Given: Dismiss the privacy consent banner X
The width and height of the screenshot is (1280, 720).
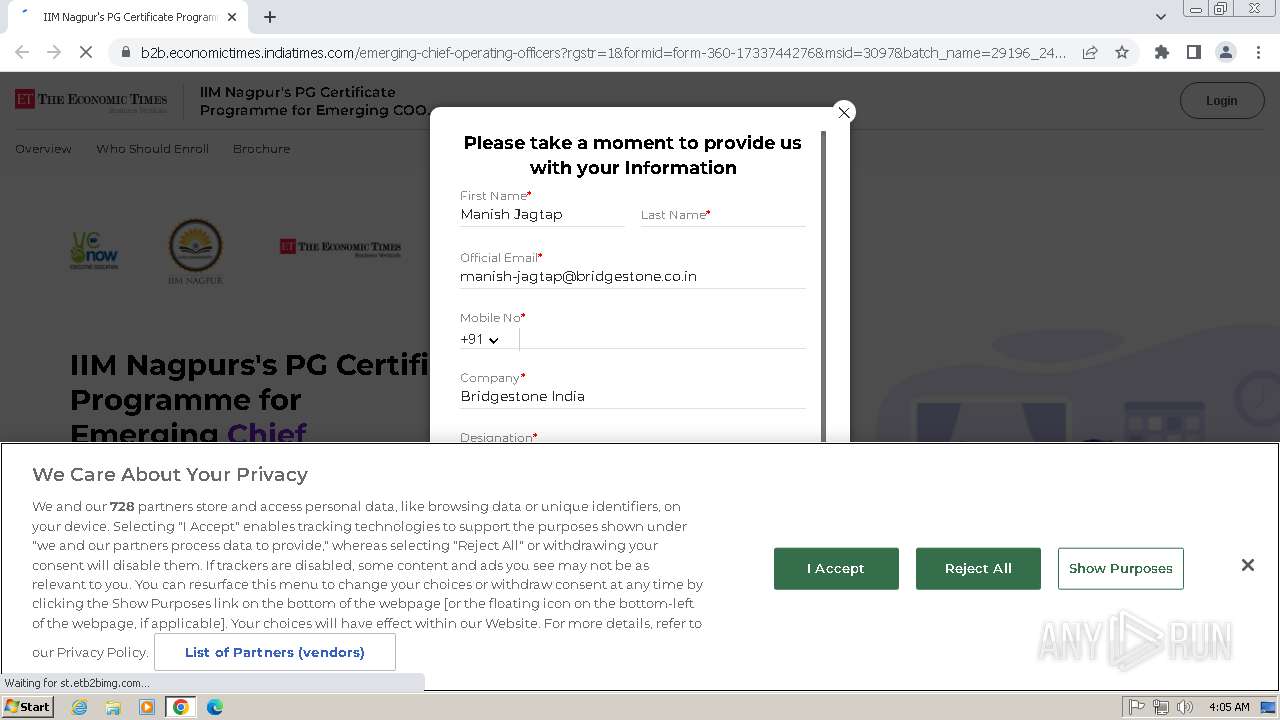Looking at the screenshot, I should pyautogui.click(x=1247, y=565).
